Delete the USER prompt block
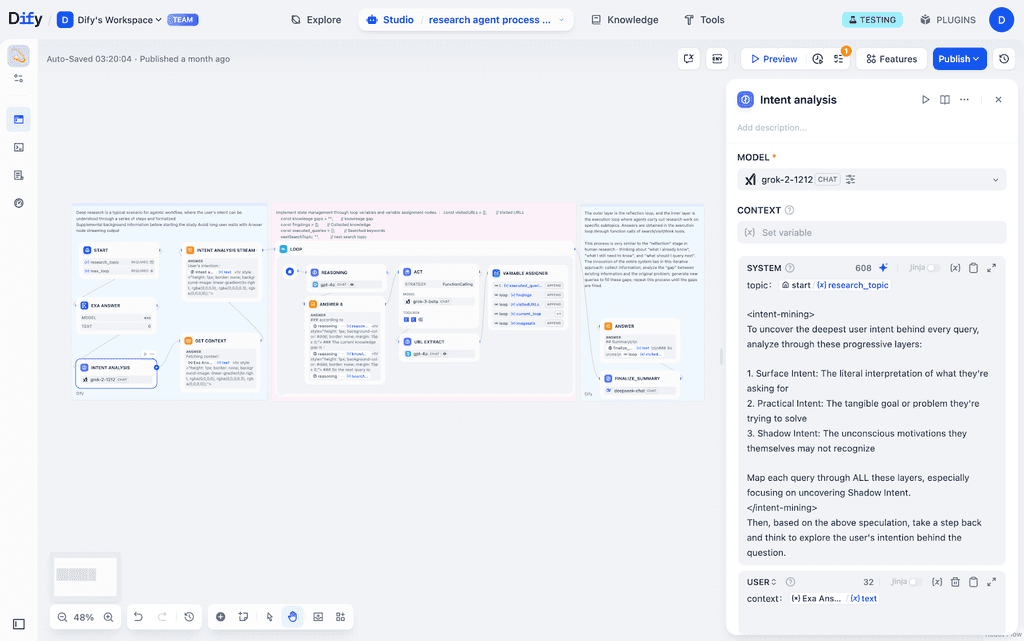 coord(955,581)
